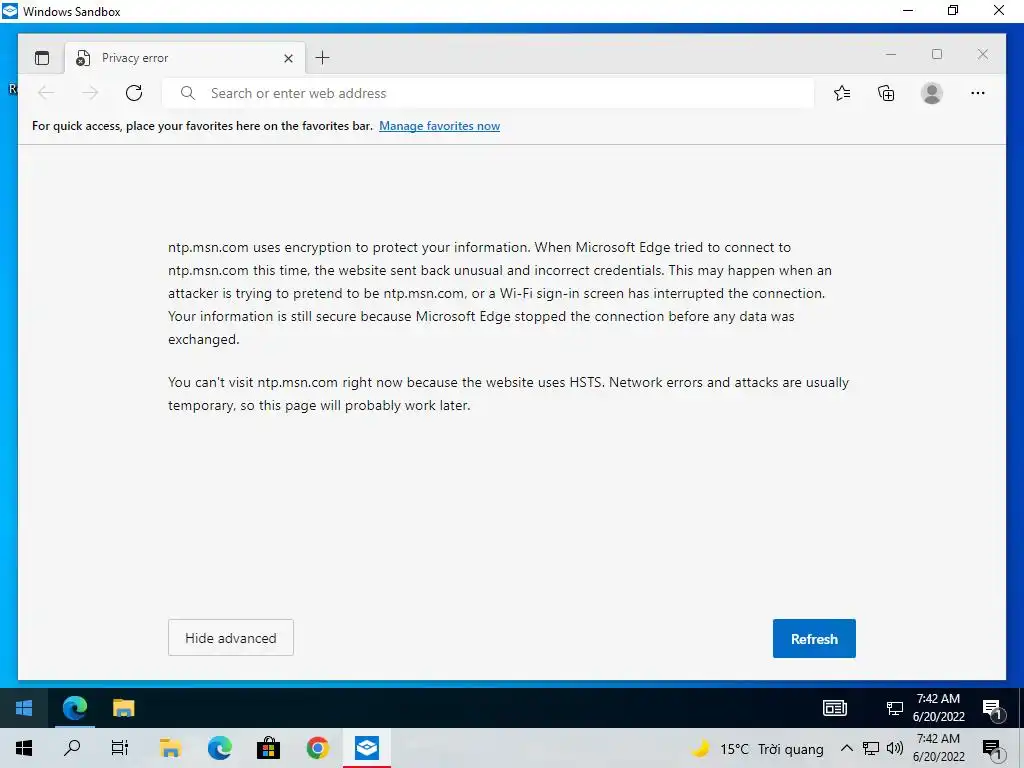Restore down the Windows Sandbox window
Image resolution: width=1024 pixels, height=768 pixels.
(x=953, y=10)
